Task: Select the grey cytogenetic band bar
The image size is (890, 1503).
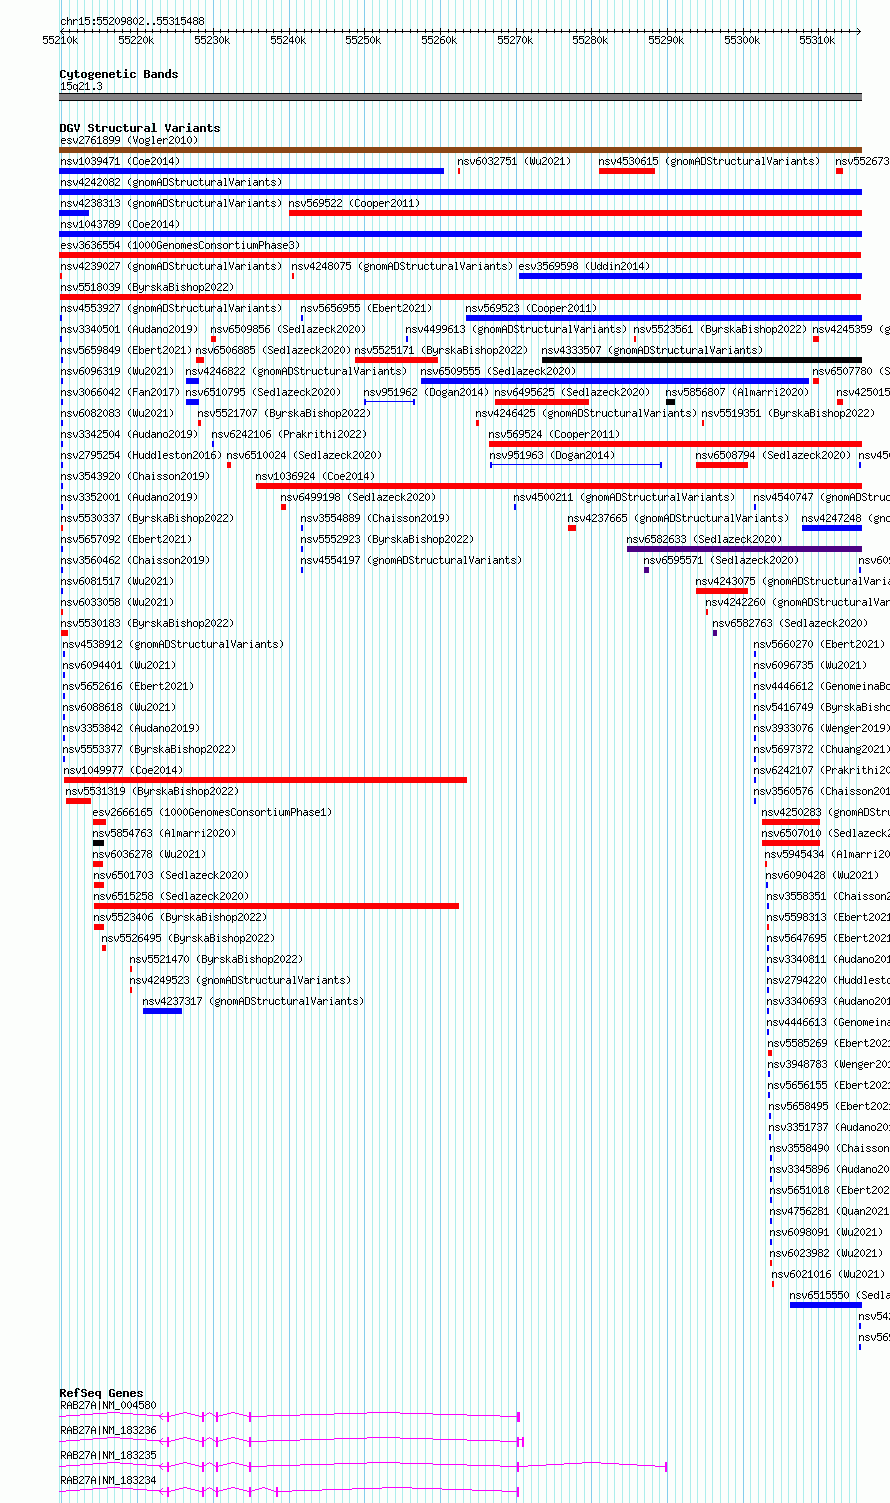Action: pyautogui.click(x=460, y=97)
